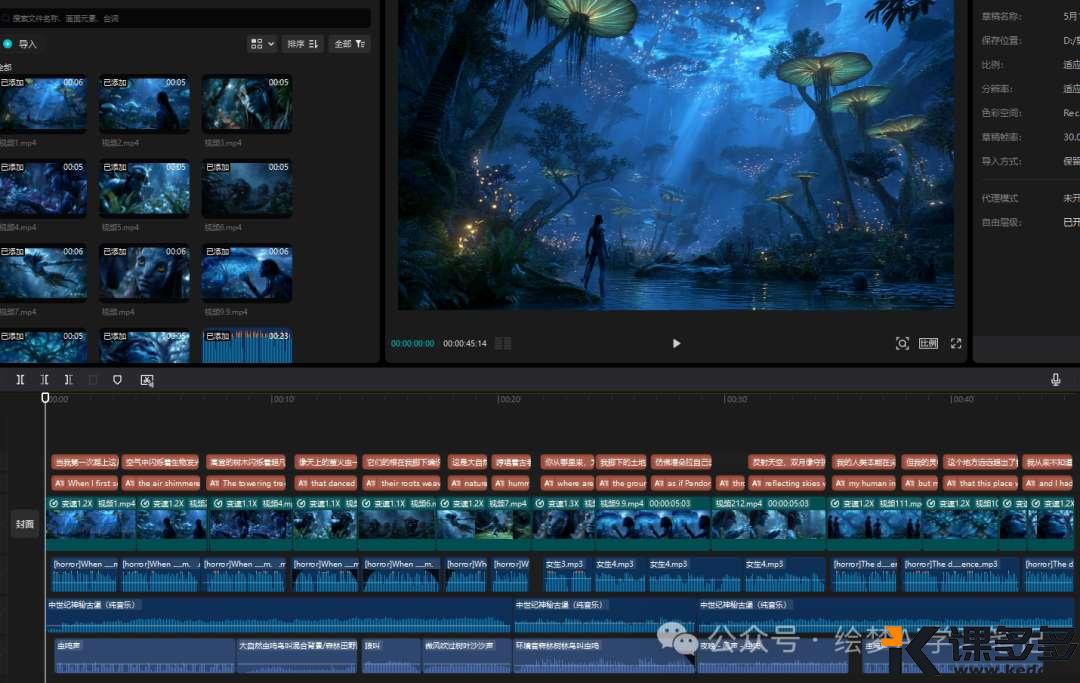Click the trim-left (delete left) tool
This screenshot has width=1080, height=683.
click(x=45, y=379)
